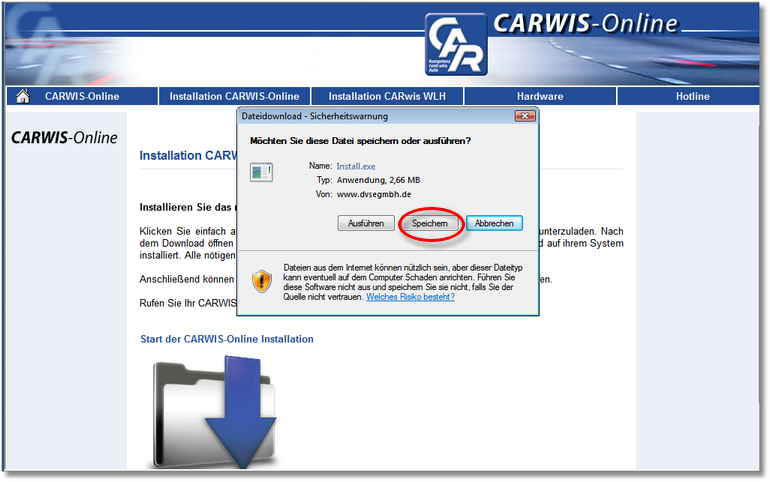Click the Abbrechen button
770x482 pixels.
(x=494, y=223)
